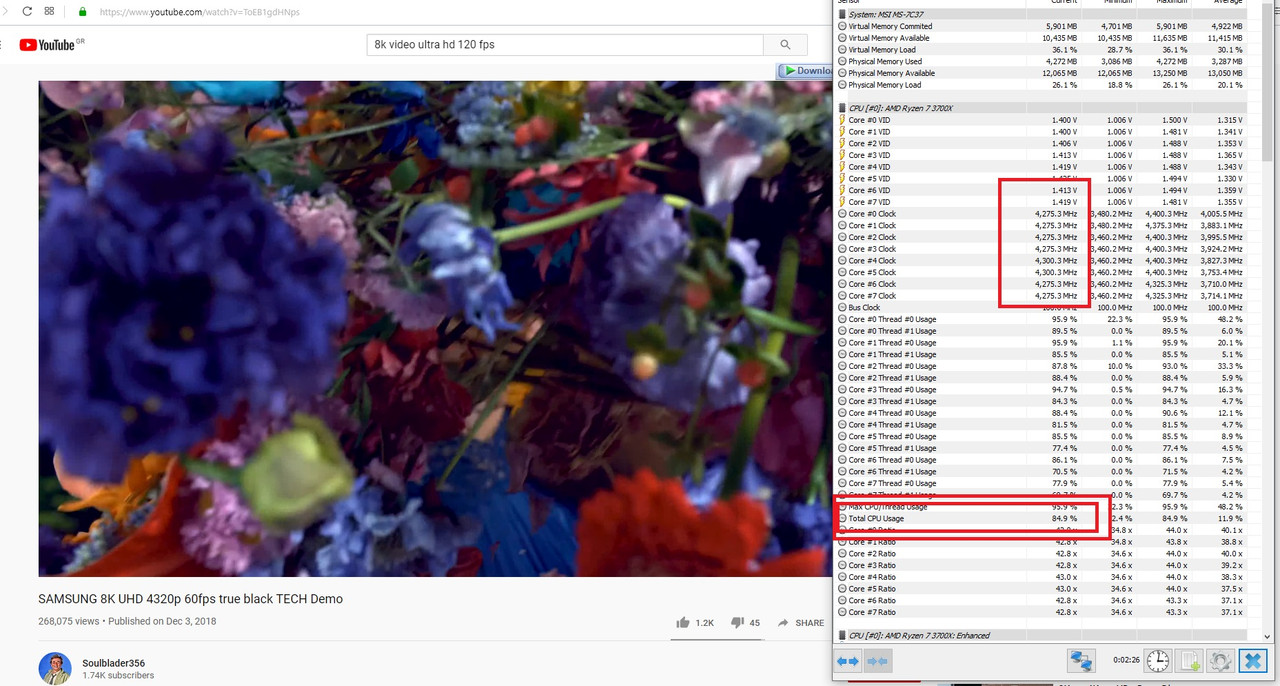Select the Core #7 VID row
1280x686 pixels.
tap(1041, 202)
